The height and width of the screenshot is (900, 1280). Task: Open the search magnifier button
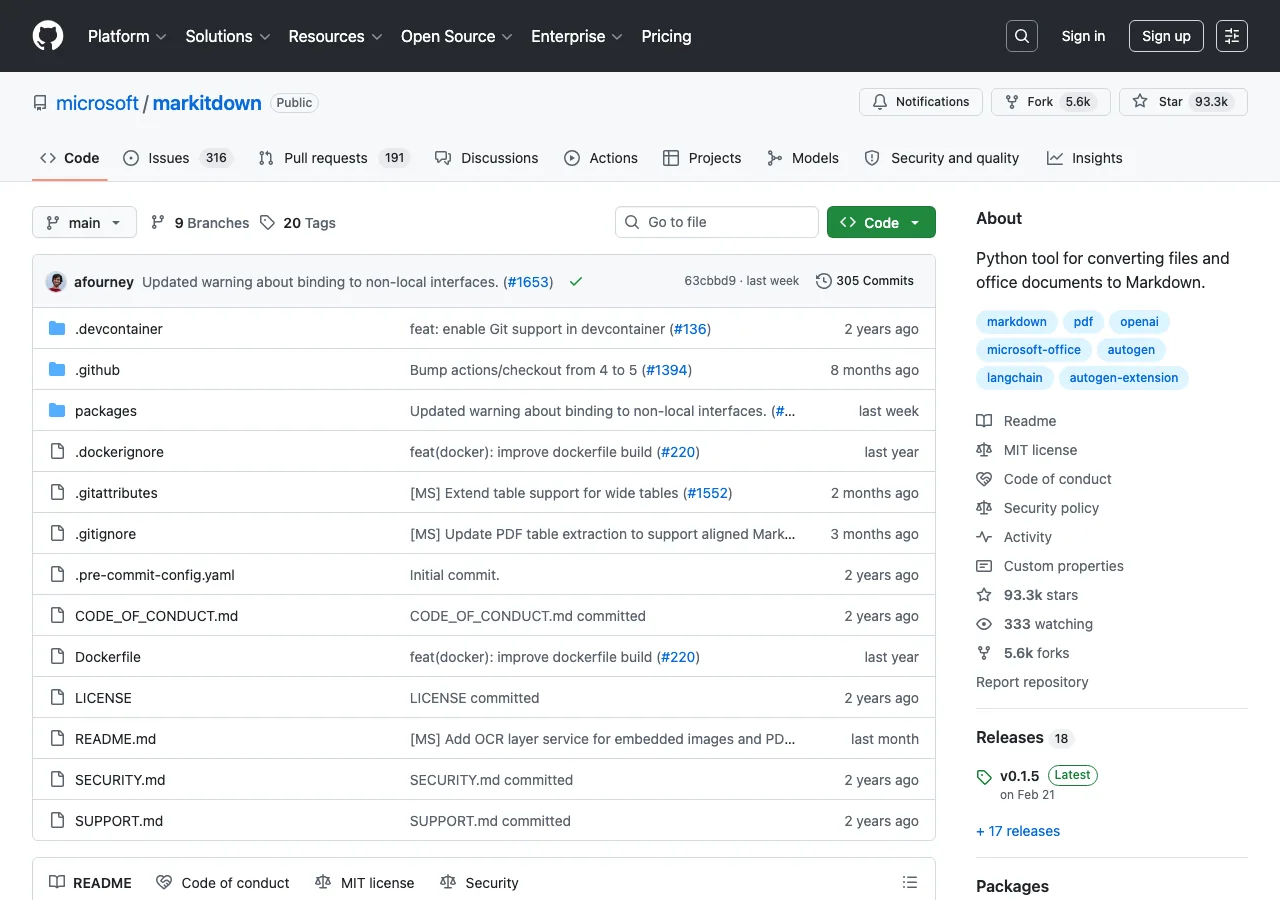click(x=1022, y=36)
